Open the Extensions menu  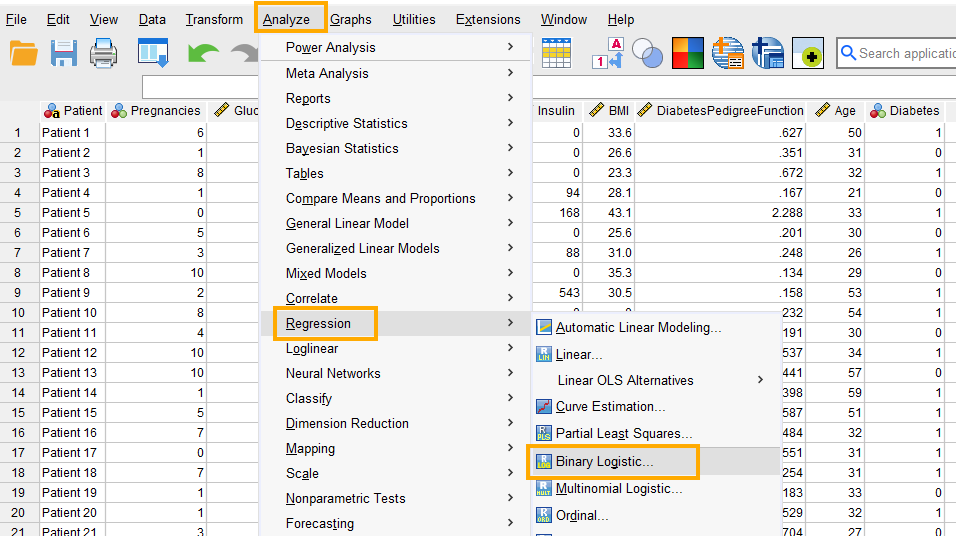point(488,20)
